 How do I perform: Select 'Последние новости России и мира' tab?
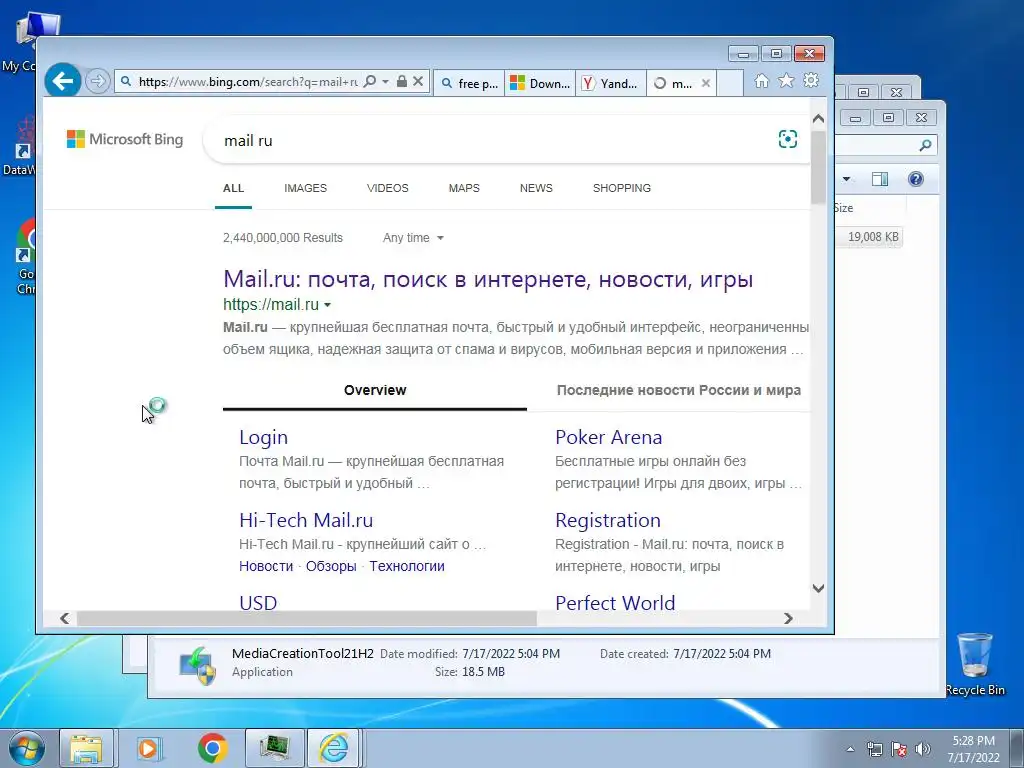pyautogui.click(x=679, y=390)
